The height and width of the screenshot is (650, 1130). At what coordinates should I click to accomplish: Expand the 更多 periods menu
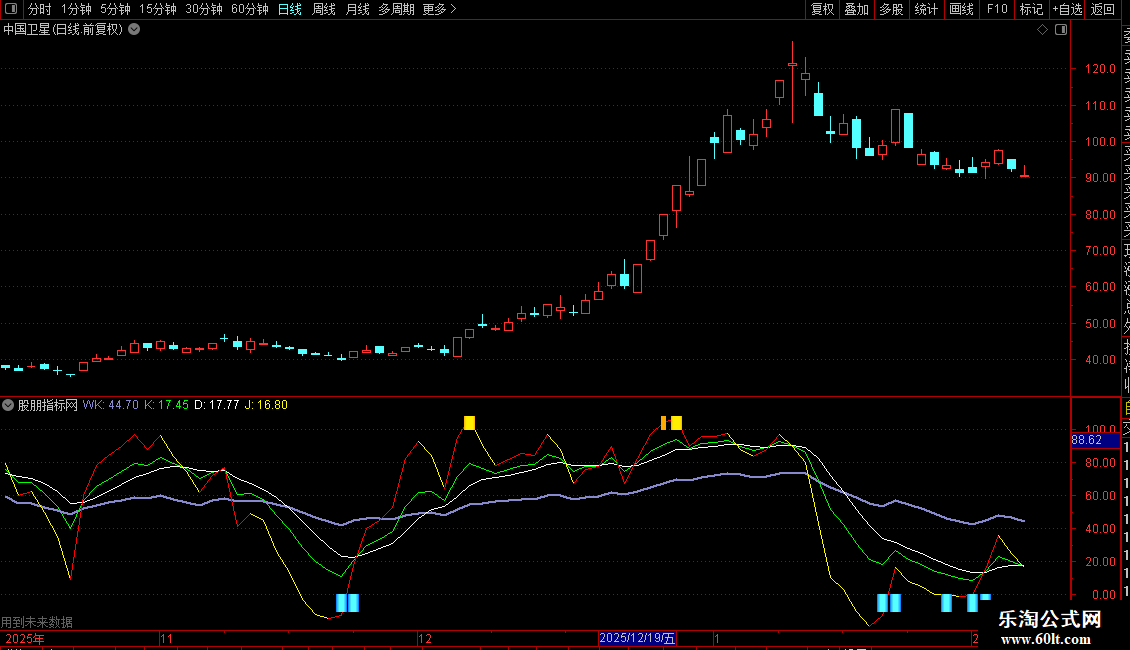[x=439, y=9]
